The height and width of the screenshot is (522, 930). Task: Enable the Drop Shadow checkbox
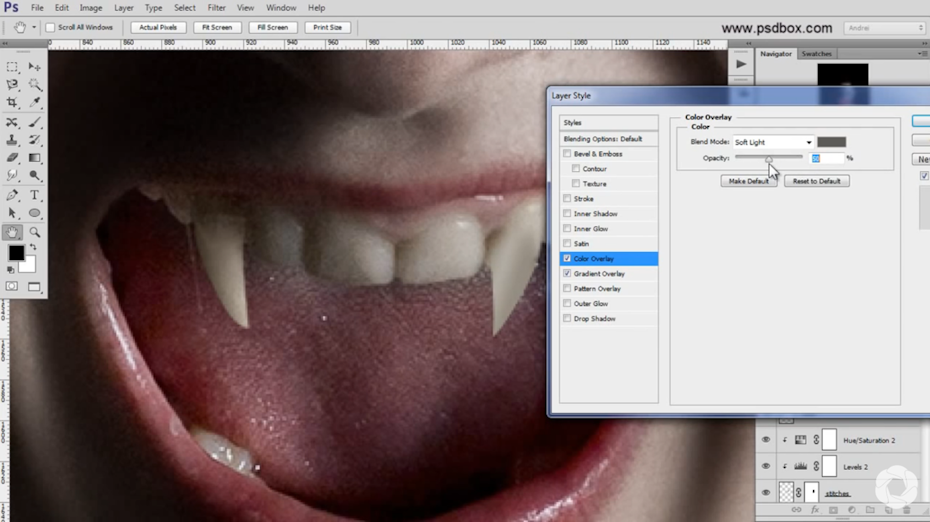pos(567,319)
